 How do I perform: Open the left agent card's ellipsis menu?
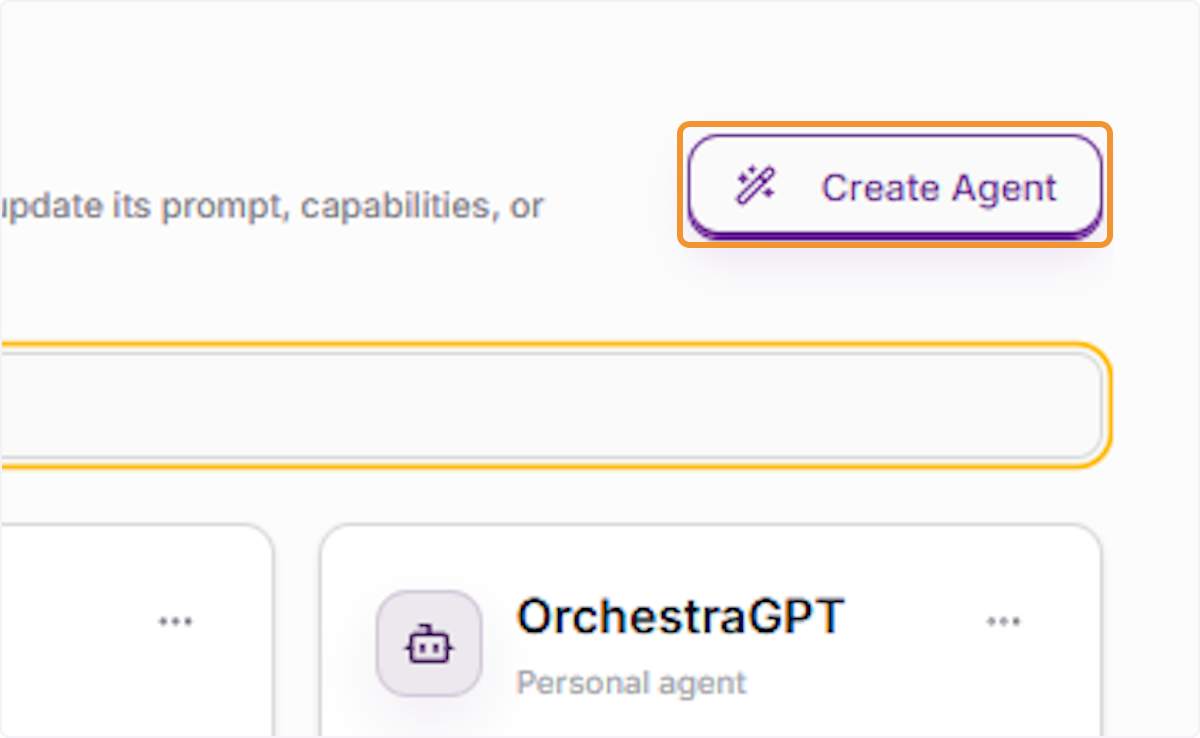[175, 622]
